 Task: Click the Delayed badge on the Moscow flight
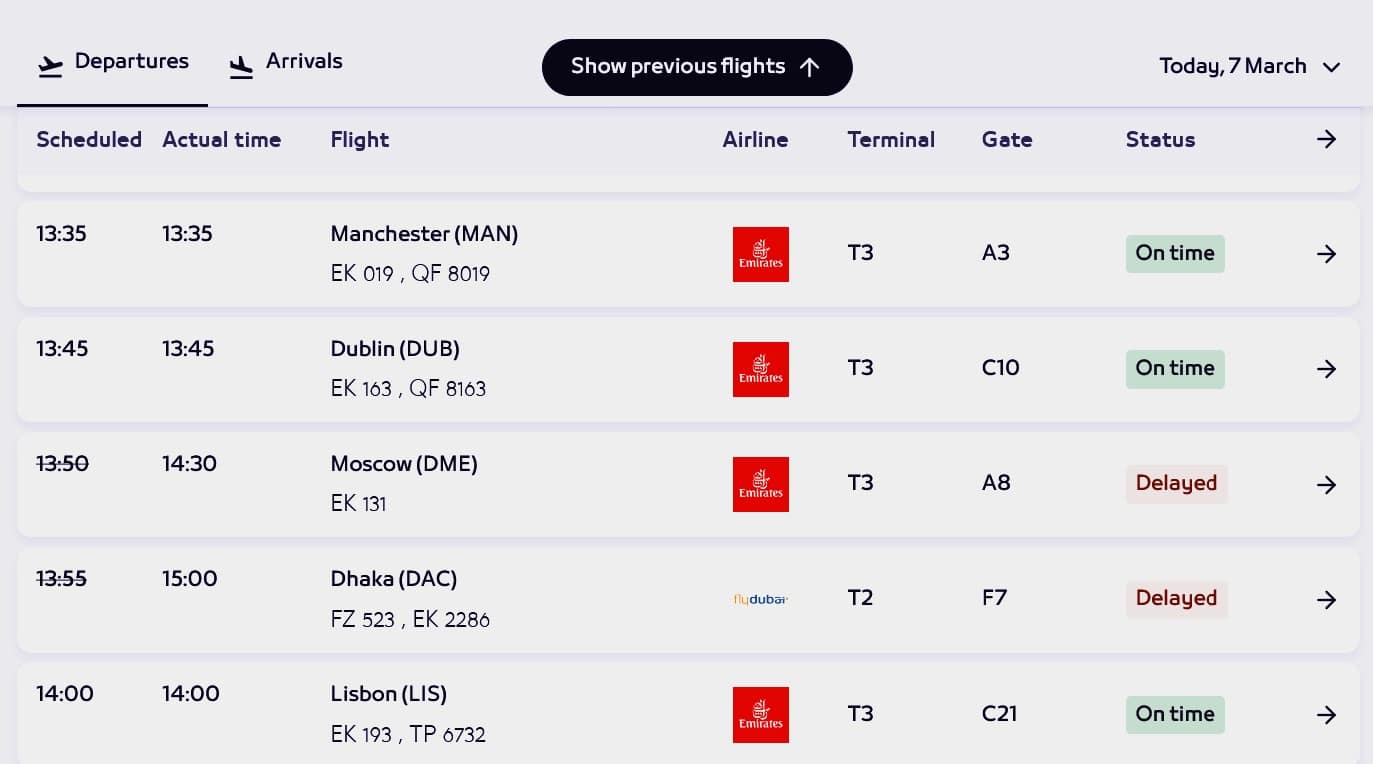click(x=1177, y=484)
